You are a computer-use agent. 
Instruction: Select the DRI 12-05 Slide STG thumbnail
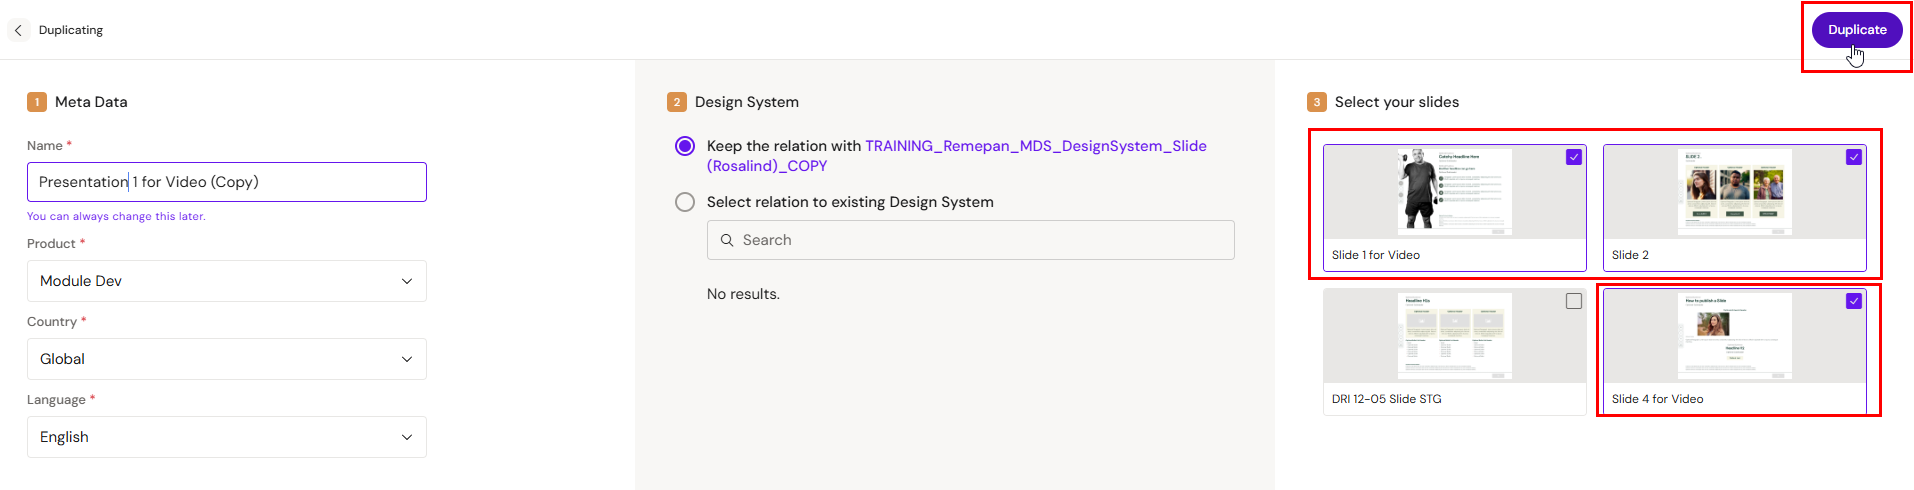tap(1454, 336)
